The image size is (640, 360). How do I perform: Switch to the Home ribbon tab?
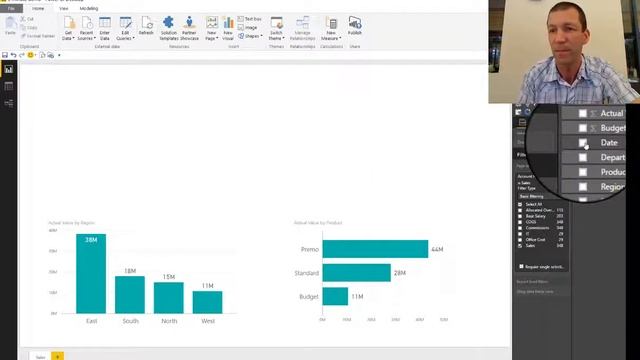coord(38,8)
